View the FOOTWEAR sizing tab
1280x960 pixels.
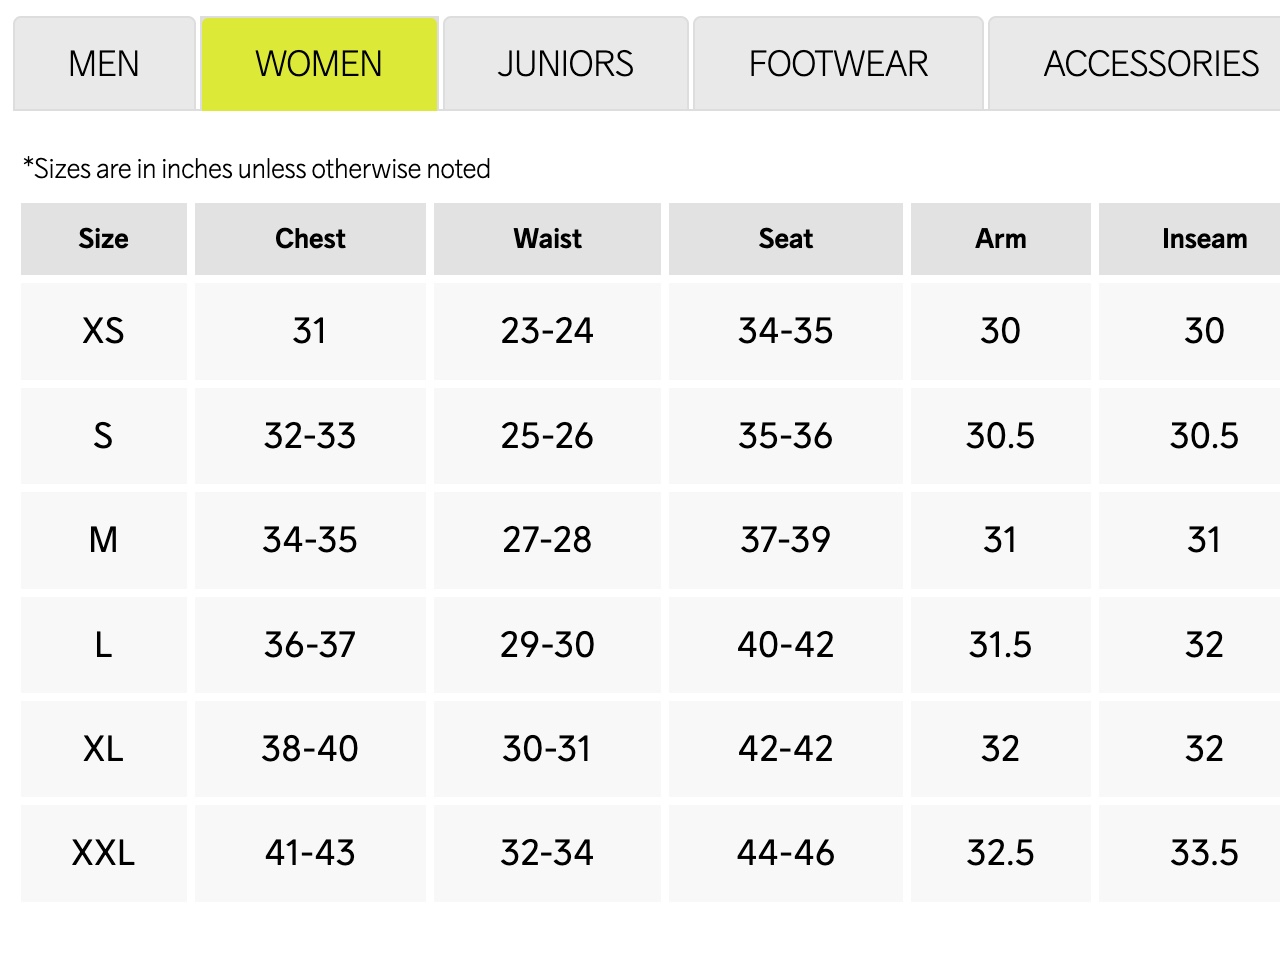(839, 62)
